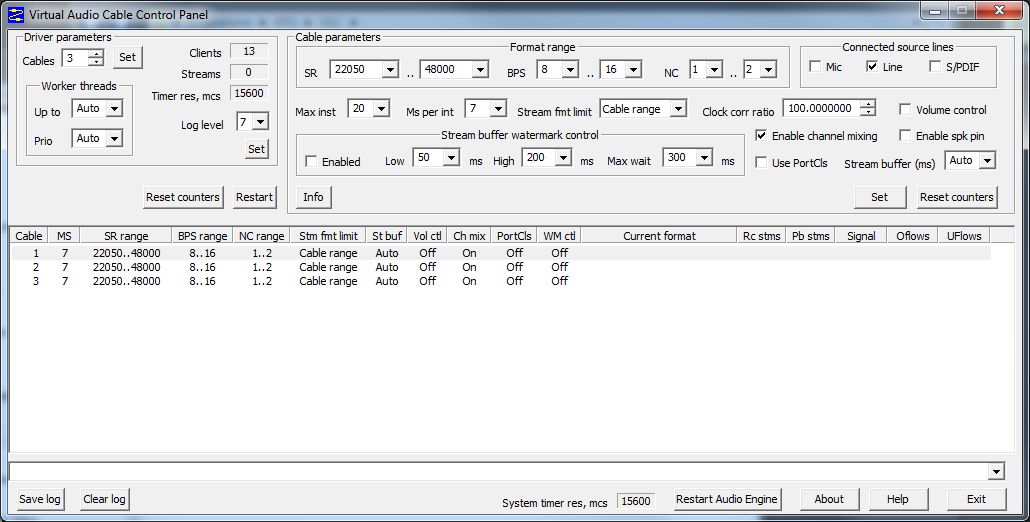Screen dimensions: 1030x522
Task: Enable the Mic source line checkbox
Action: coord(815,67)
